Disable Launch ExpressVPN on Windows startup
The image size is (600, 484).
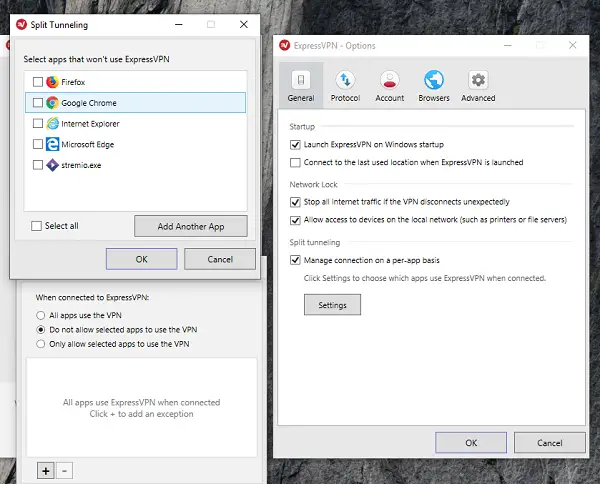[x=295, y=145]
